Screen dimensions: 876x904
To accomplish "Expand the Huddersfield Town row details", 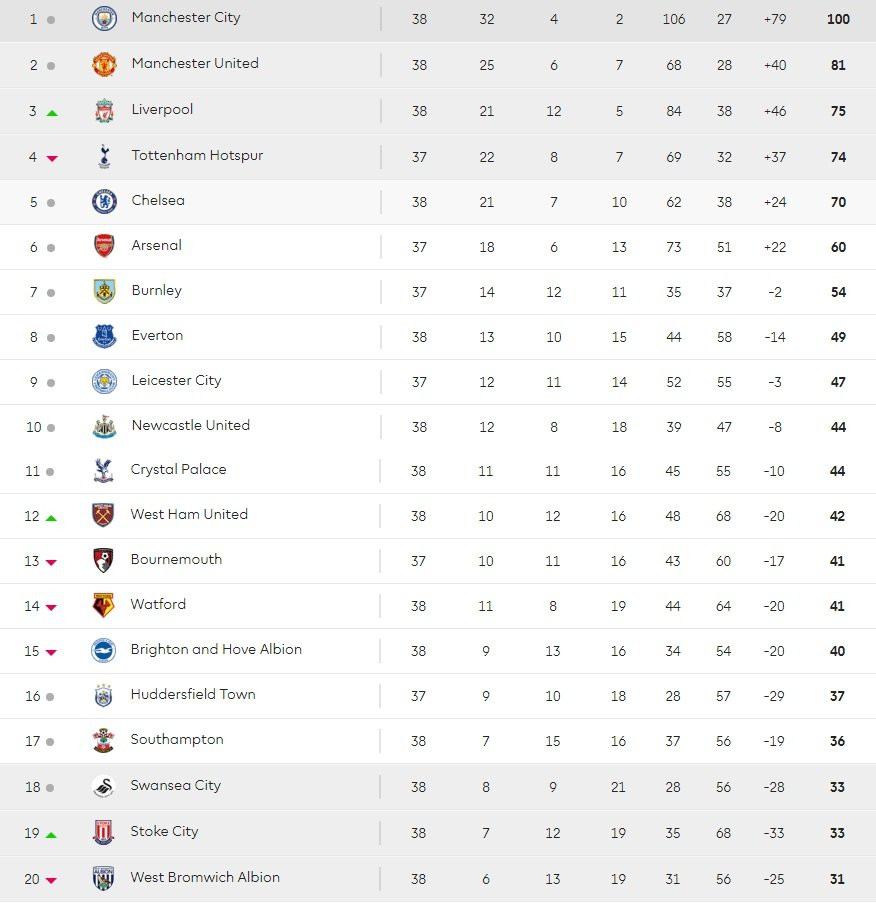I will (438, 696).
